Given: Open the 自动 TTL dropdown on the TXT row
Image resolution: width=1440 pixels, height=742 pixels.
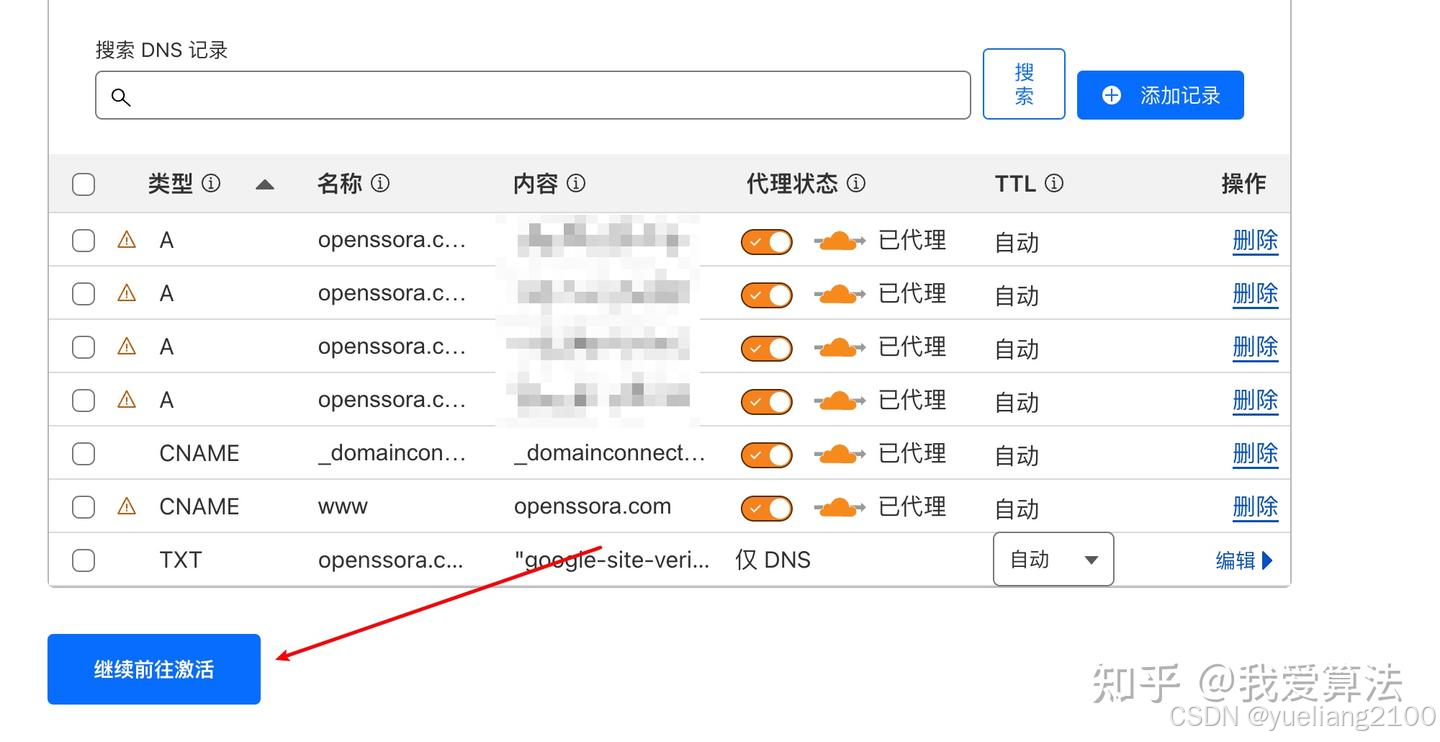Looking at the screenshot, I should pyautogui.click(x=1053, y=559).
